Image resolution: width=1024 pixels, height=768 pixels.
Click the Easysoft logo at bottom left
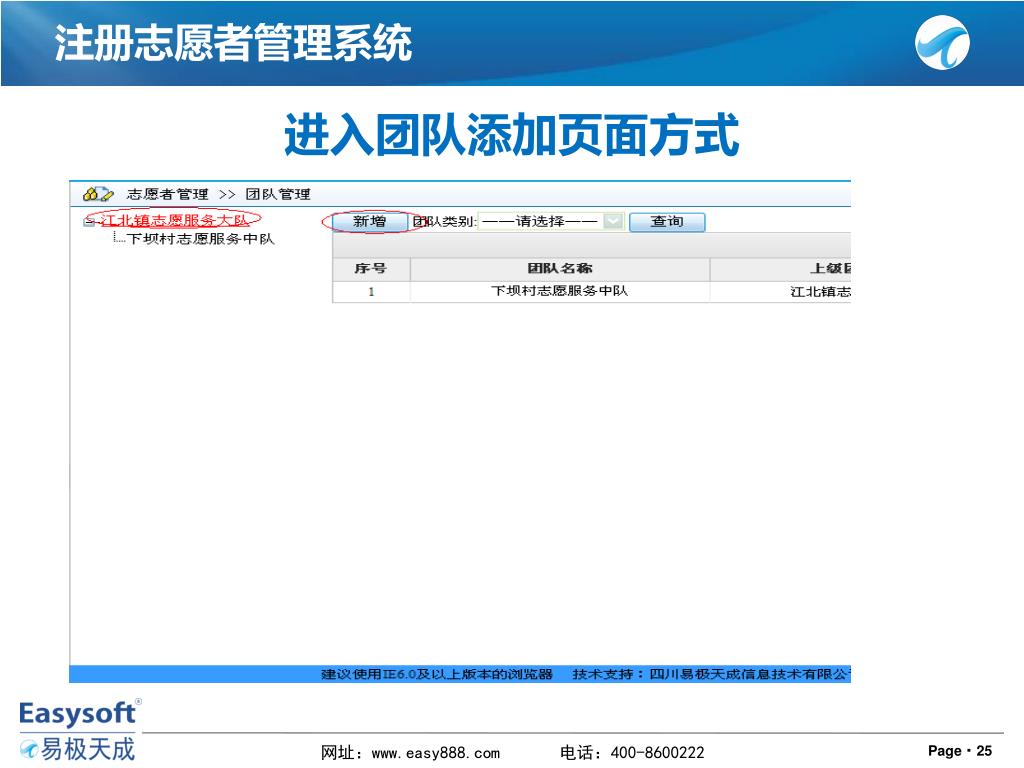click(78, 713)
